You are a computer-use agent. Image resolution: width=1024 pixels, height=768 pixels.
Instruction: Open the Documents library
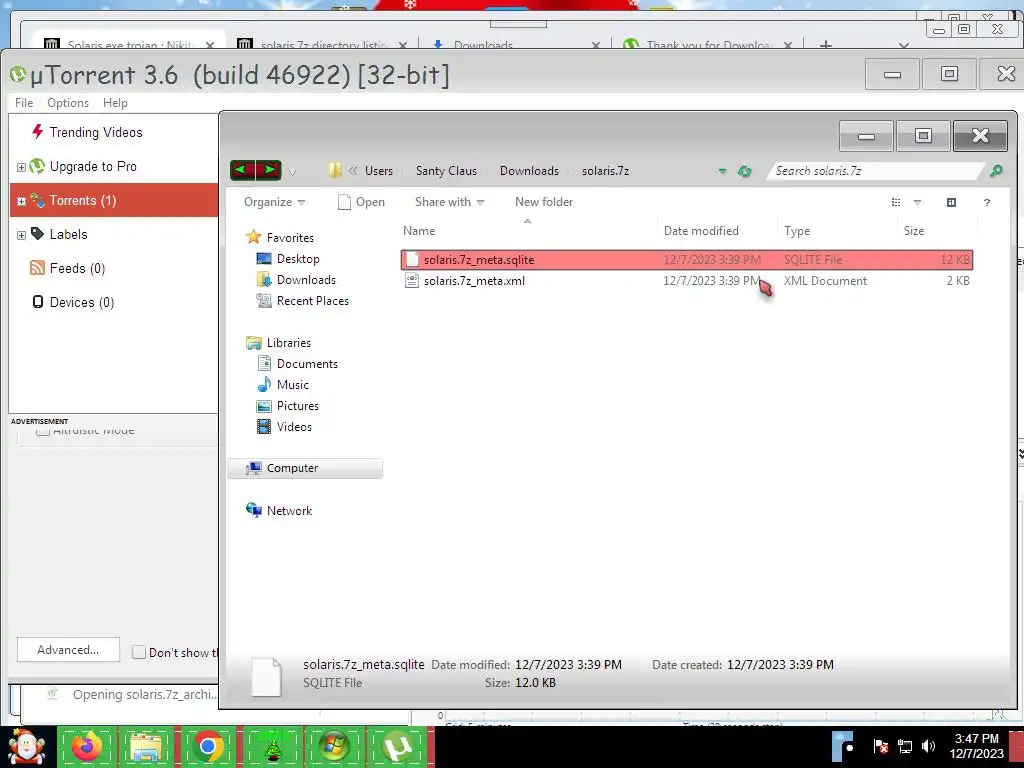[307, 363]
